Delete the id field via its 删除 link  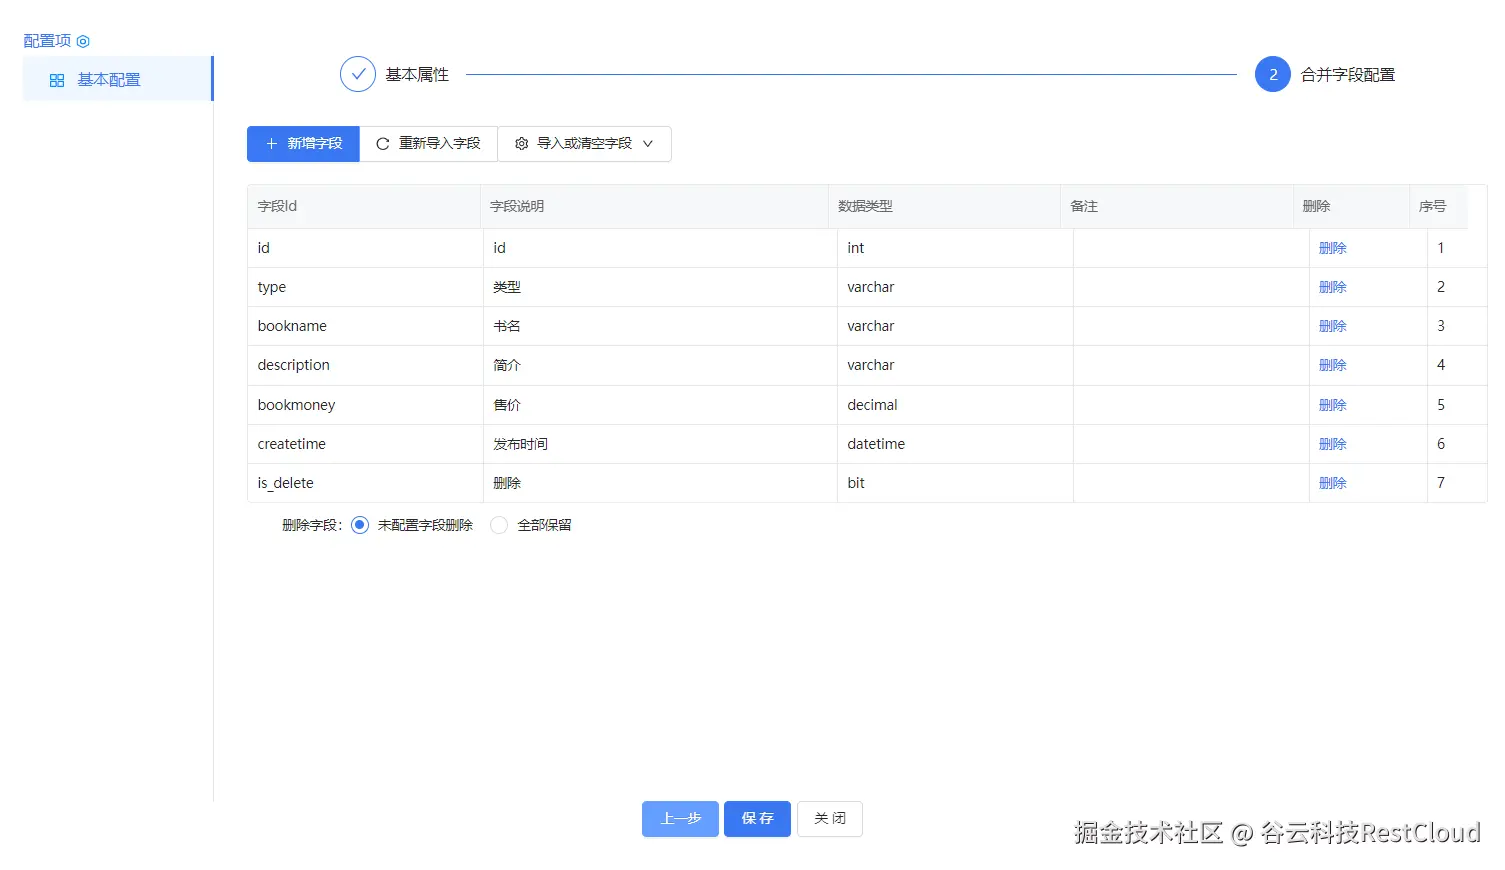(x=1332, y=247)
